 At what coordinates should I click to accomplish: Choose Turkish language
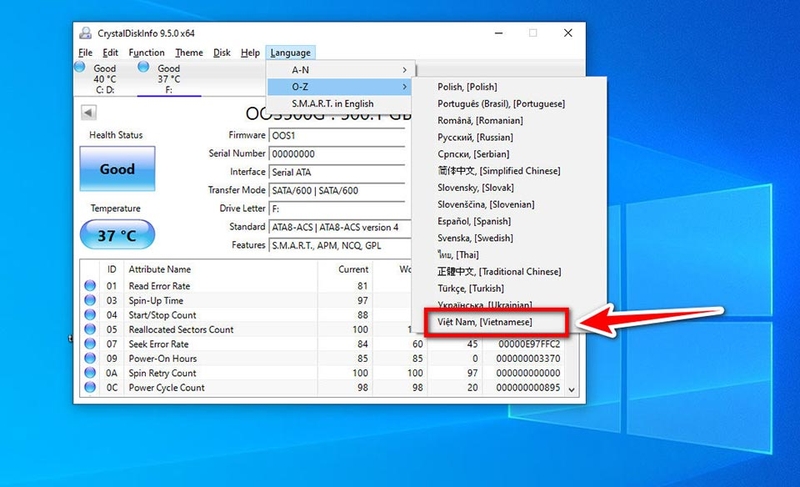509,289
